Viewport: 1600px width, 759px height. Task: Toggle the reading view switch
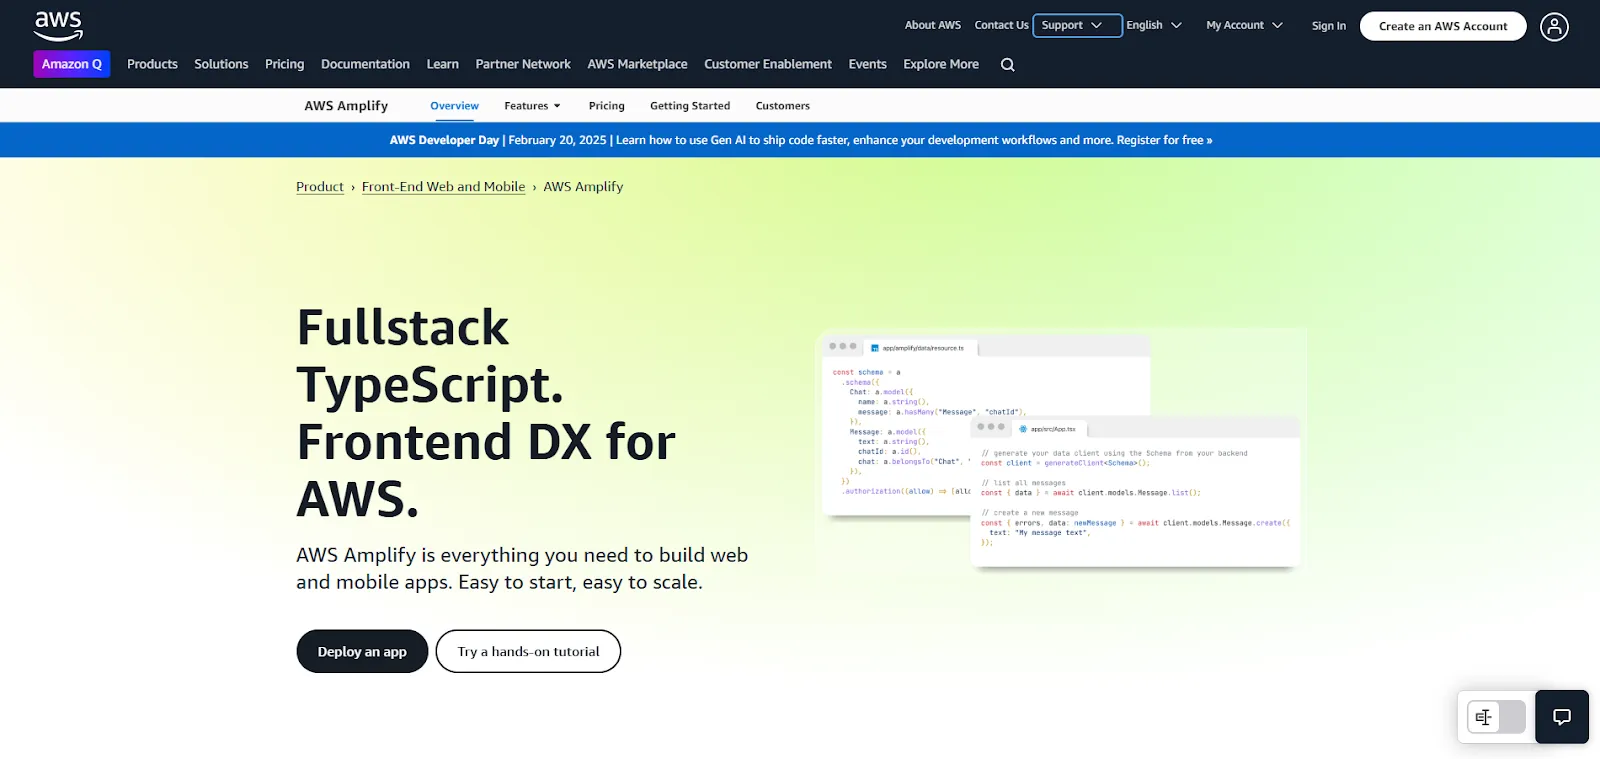(1497, 717)
